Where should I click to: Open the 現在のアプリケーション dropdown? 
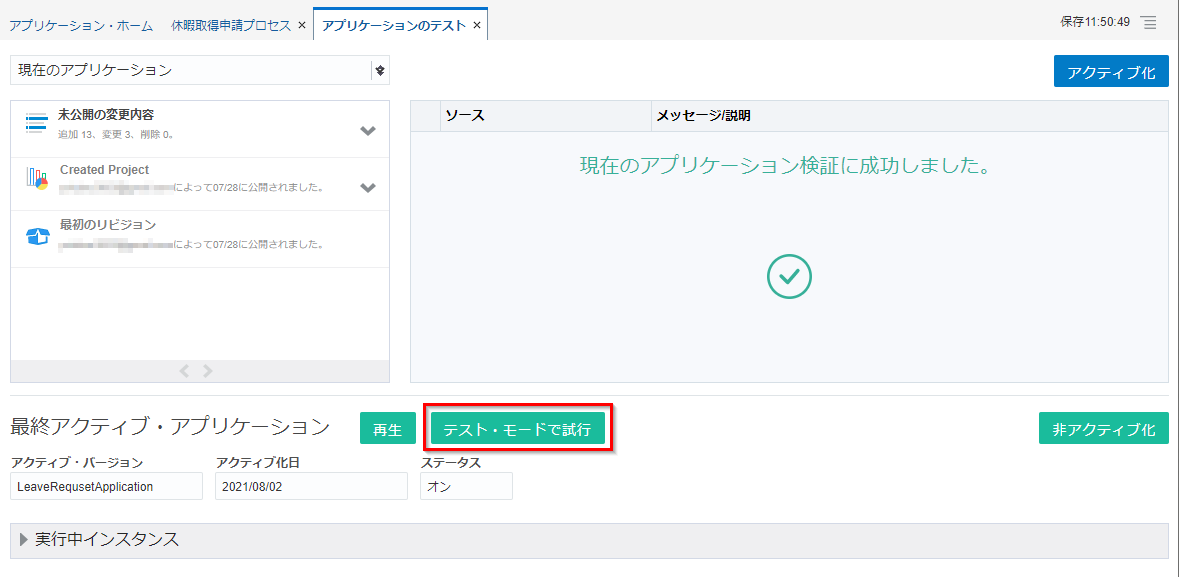(x=379, y=70)
